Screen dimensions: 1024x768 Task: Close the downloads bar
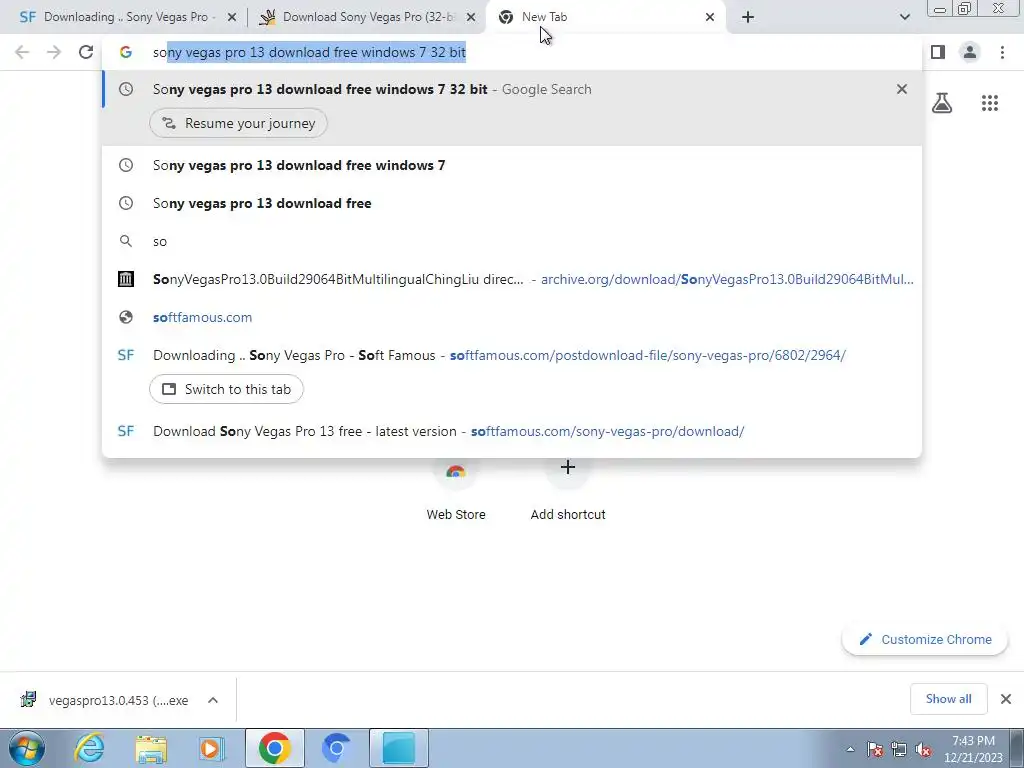[1006, 699]
